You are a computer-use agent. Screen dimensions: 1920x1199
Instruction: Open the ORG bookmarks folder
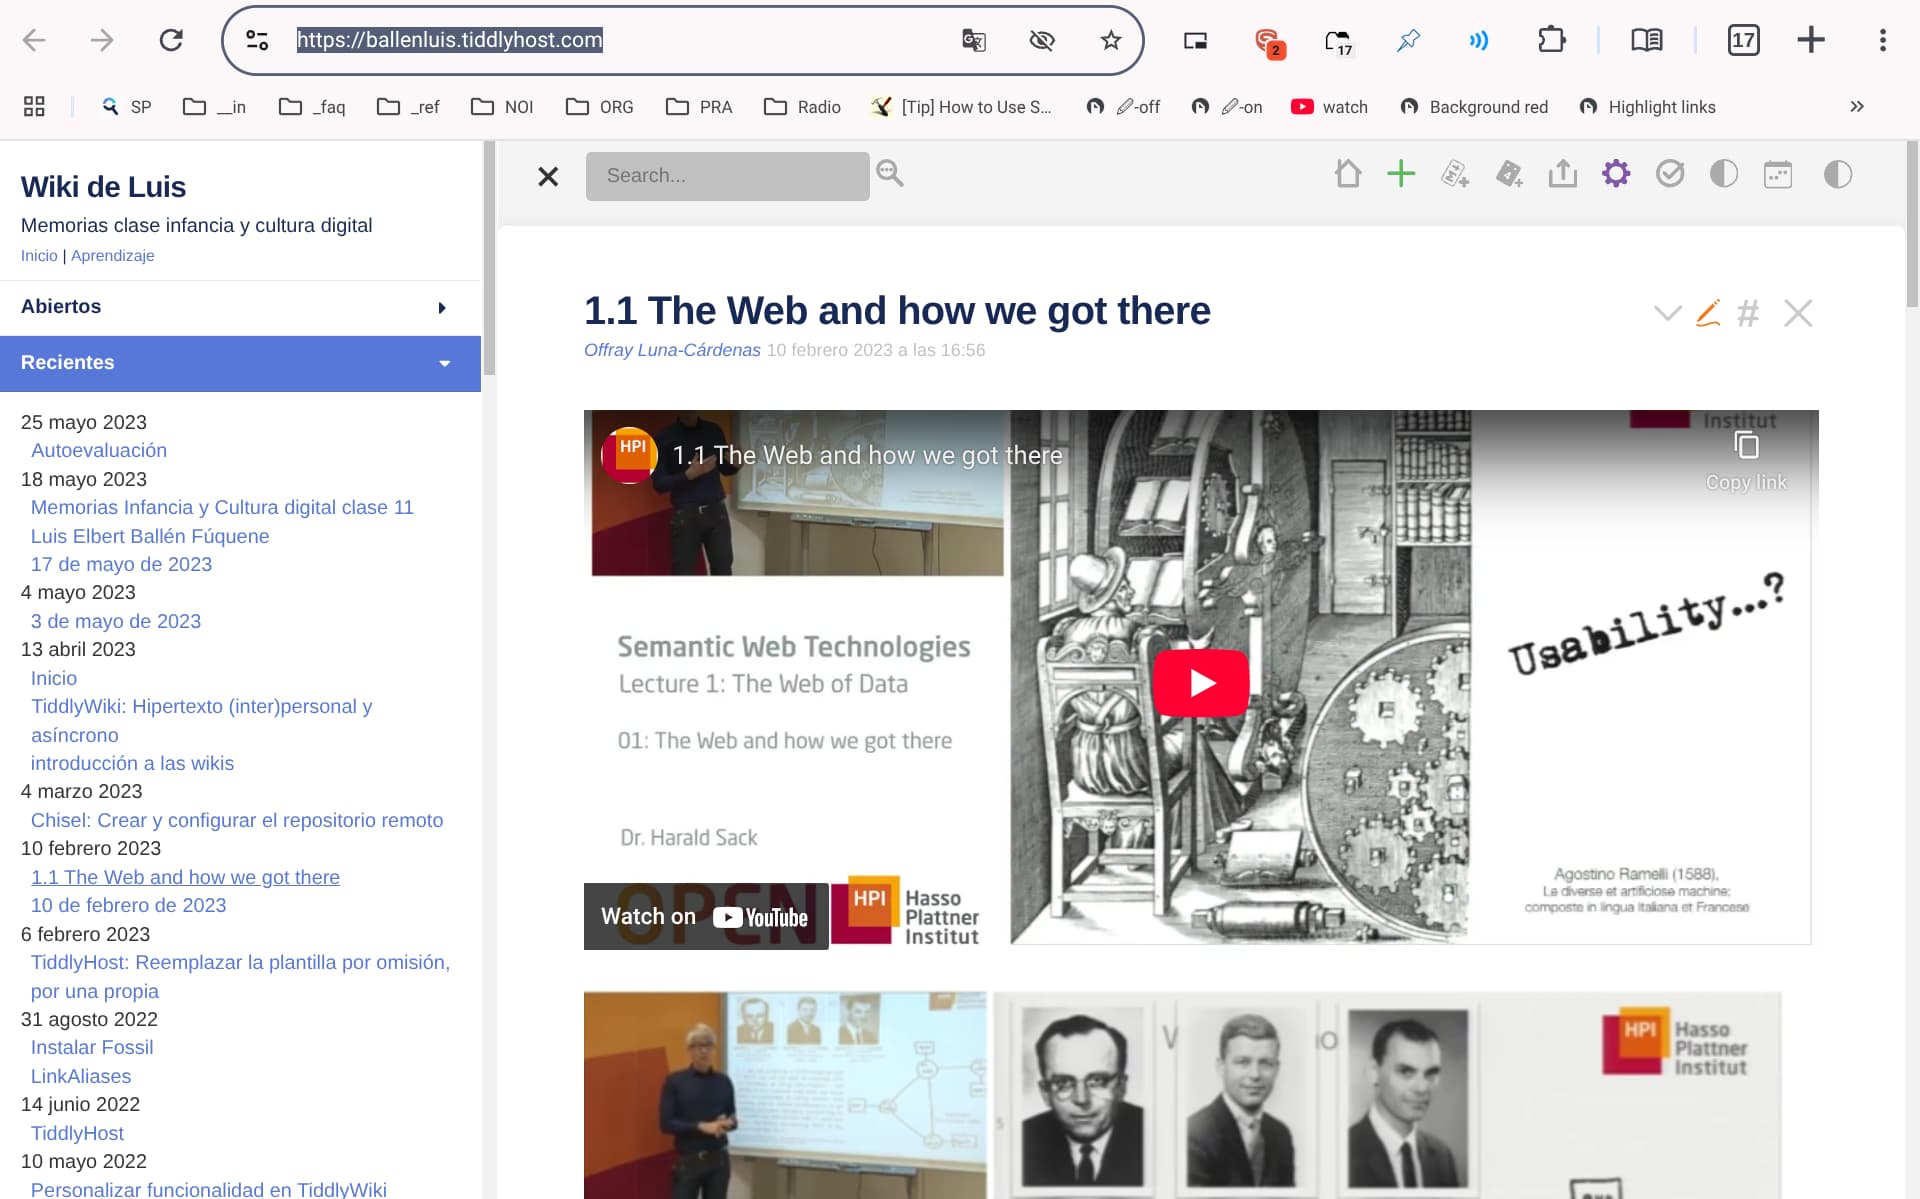600,107
